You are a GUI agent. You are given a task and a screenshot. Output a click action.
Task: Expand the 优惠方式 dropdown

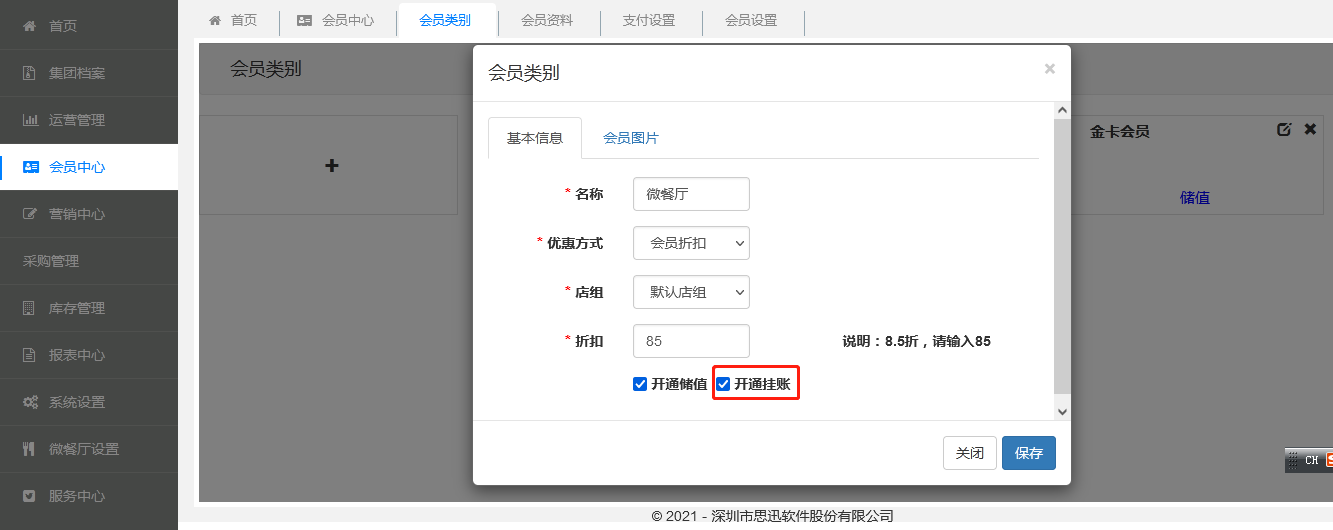click(691, 243)
